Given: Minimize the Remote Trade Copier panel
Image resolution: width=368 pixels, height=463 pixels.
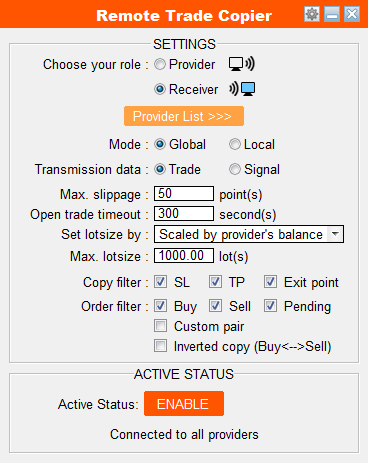Looking at the screenshot, I should pyautogui.click(x=332, y=14).
